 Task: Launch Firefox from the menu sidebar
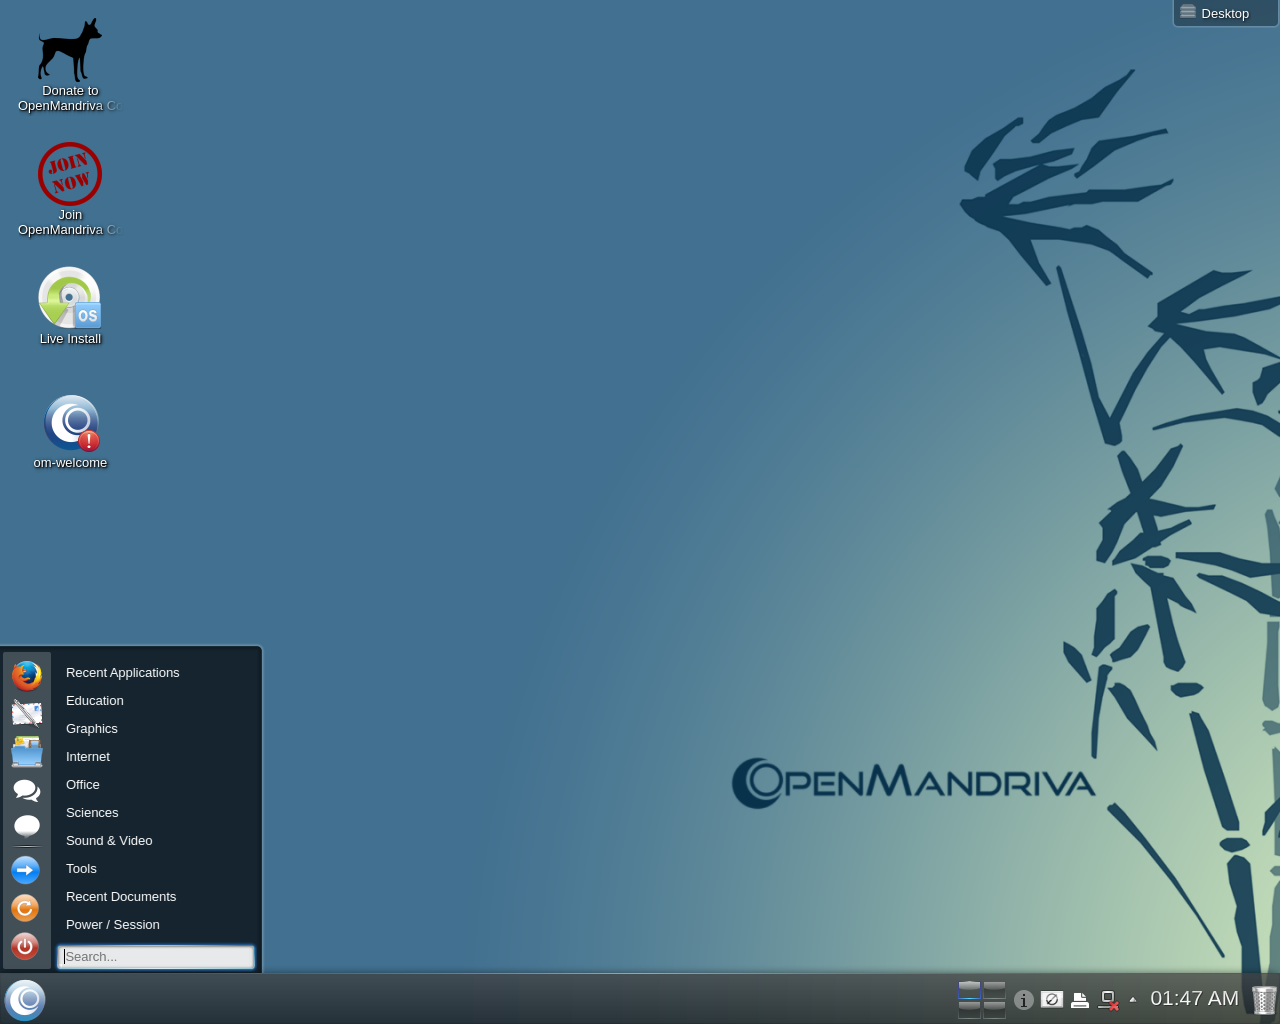click(27, 676)
